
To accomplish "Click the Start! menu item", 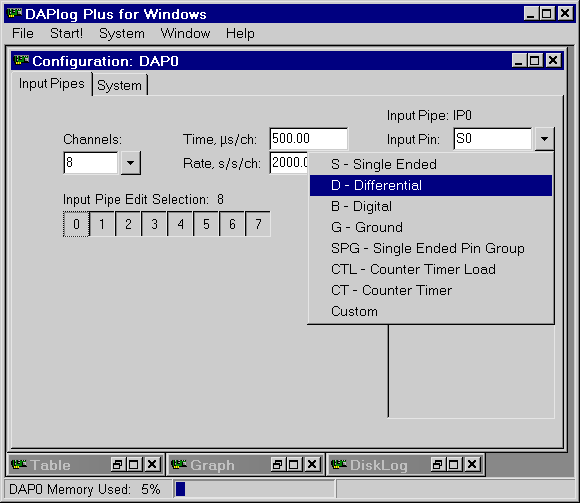I will click(66, 34).
